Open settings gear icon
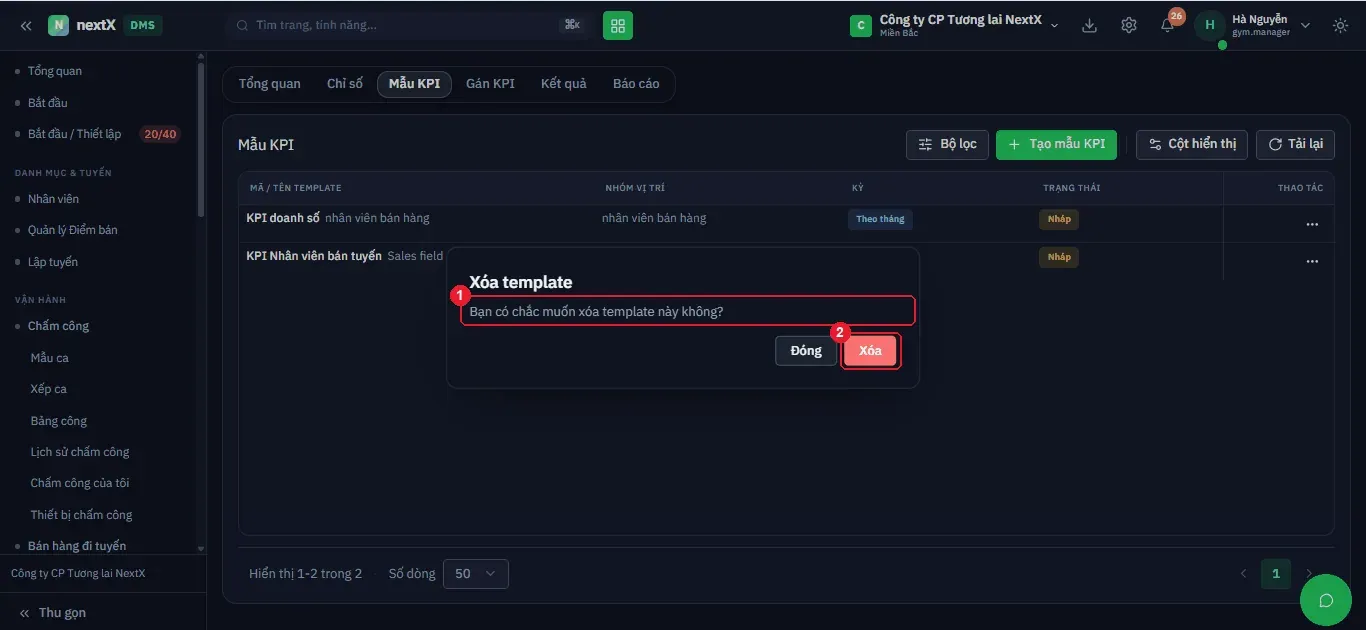The image size is (1366, 630). (1129, 25)
